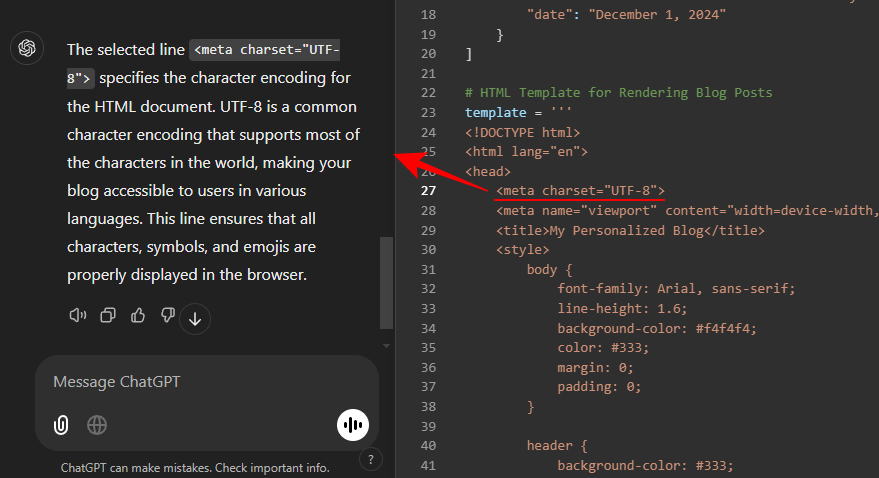The width and height of the screenshot is (879, 478).
Task: Click code line 27 meta charset UTF-8
Action: [x=580, y=191]
